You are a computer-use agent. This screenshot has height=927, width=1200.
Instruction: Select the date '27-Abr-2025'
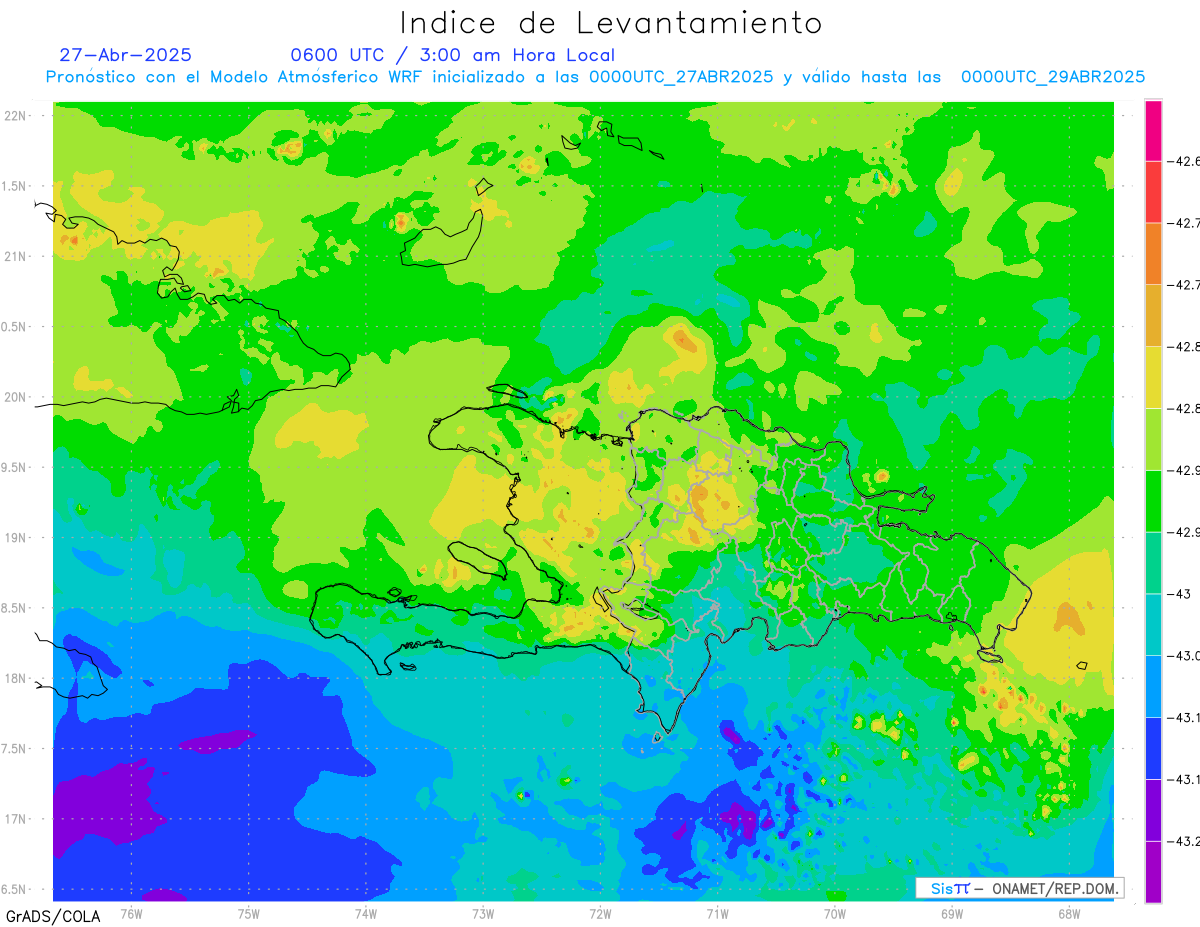[126, 55]
